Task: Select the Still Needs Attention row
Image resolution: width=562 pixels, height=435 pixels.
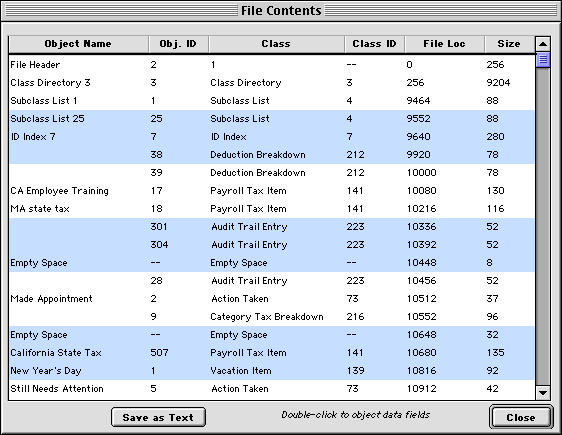Action: tap(272, 389)
